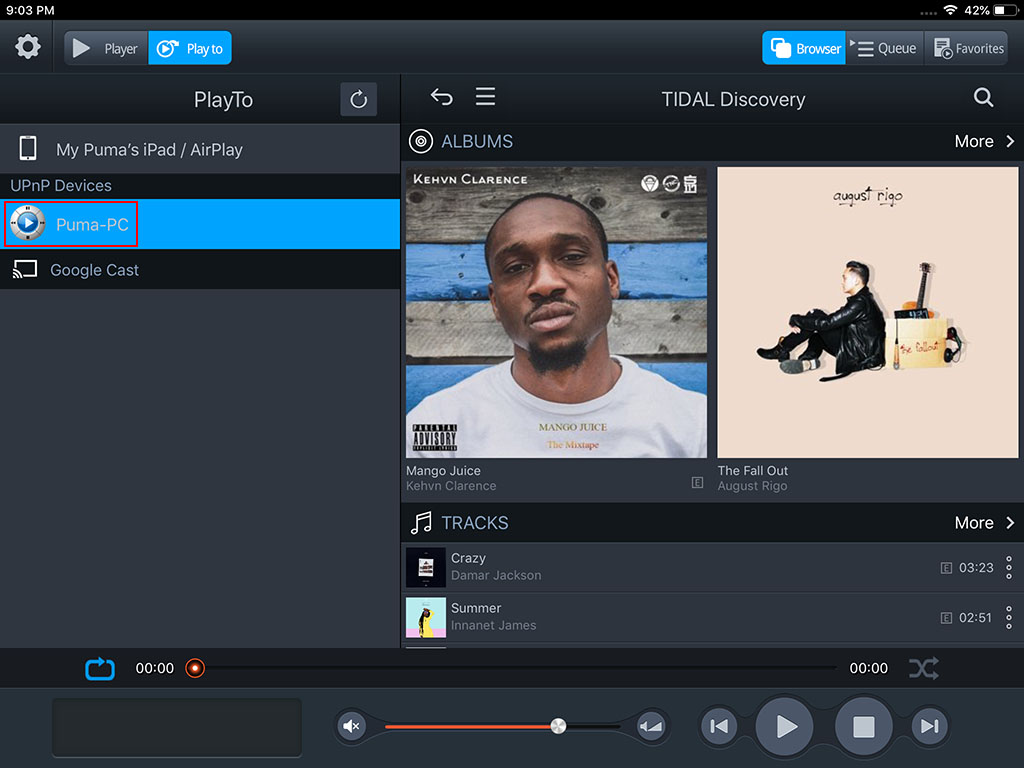The height and width of the screenshot is (768, 1024).
Task: Click August Rigo artist name
Action: pyautogui.click(x=752, y=486)
